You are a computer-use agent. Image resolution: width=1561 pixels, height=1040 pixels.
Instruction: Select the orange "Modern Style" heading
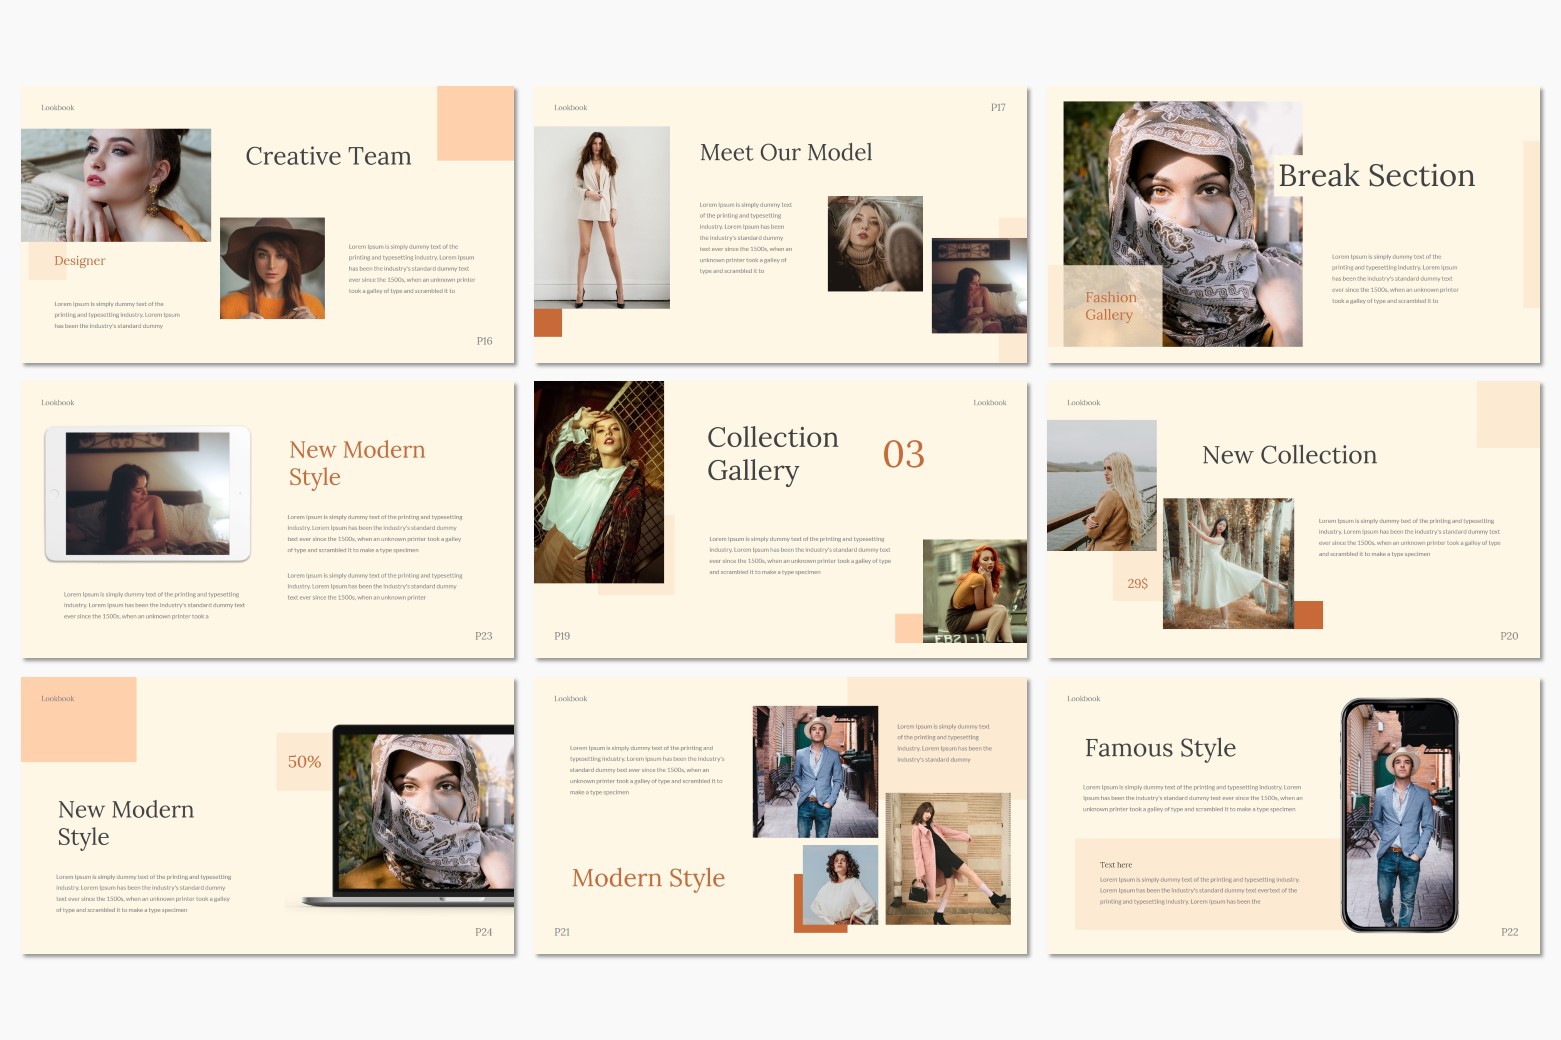(648, 878)
